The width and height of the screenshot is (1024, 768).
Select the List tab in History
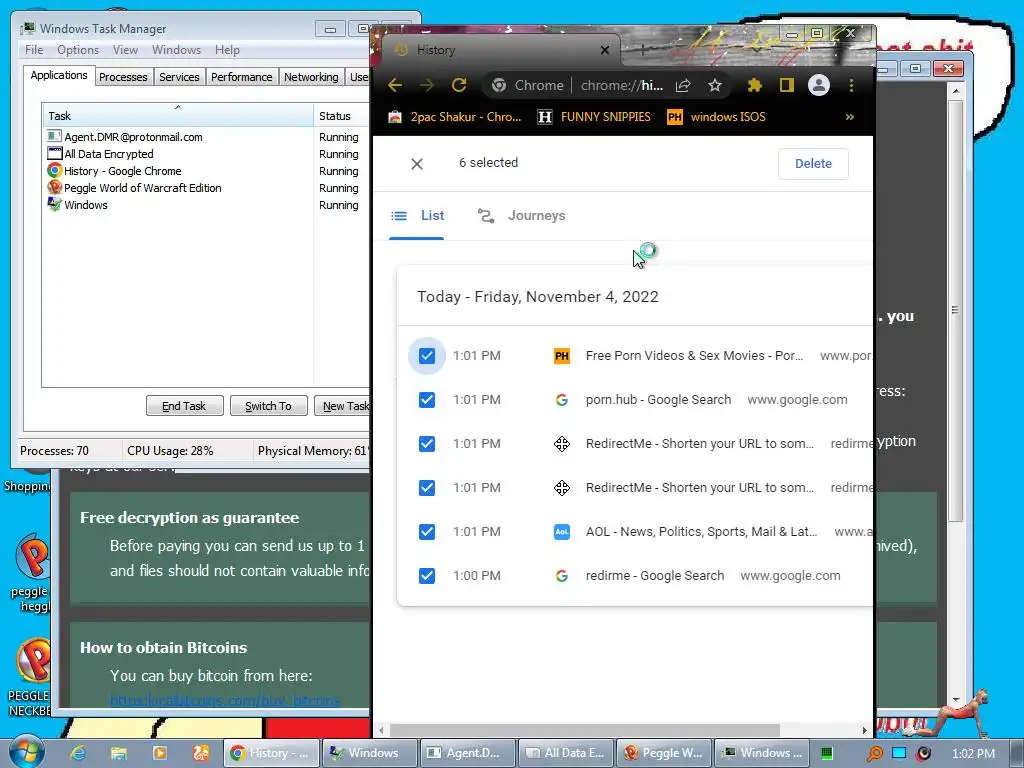417,216
